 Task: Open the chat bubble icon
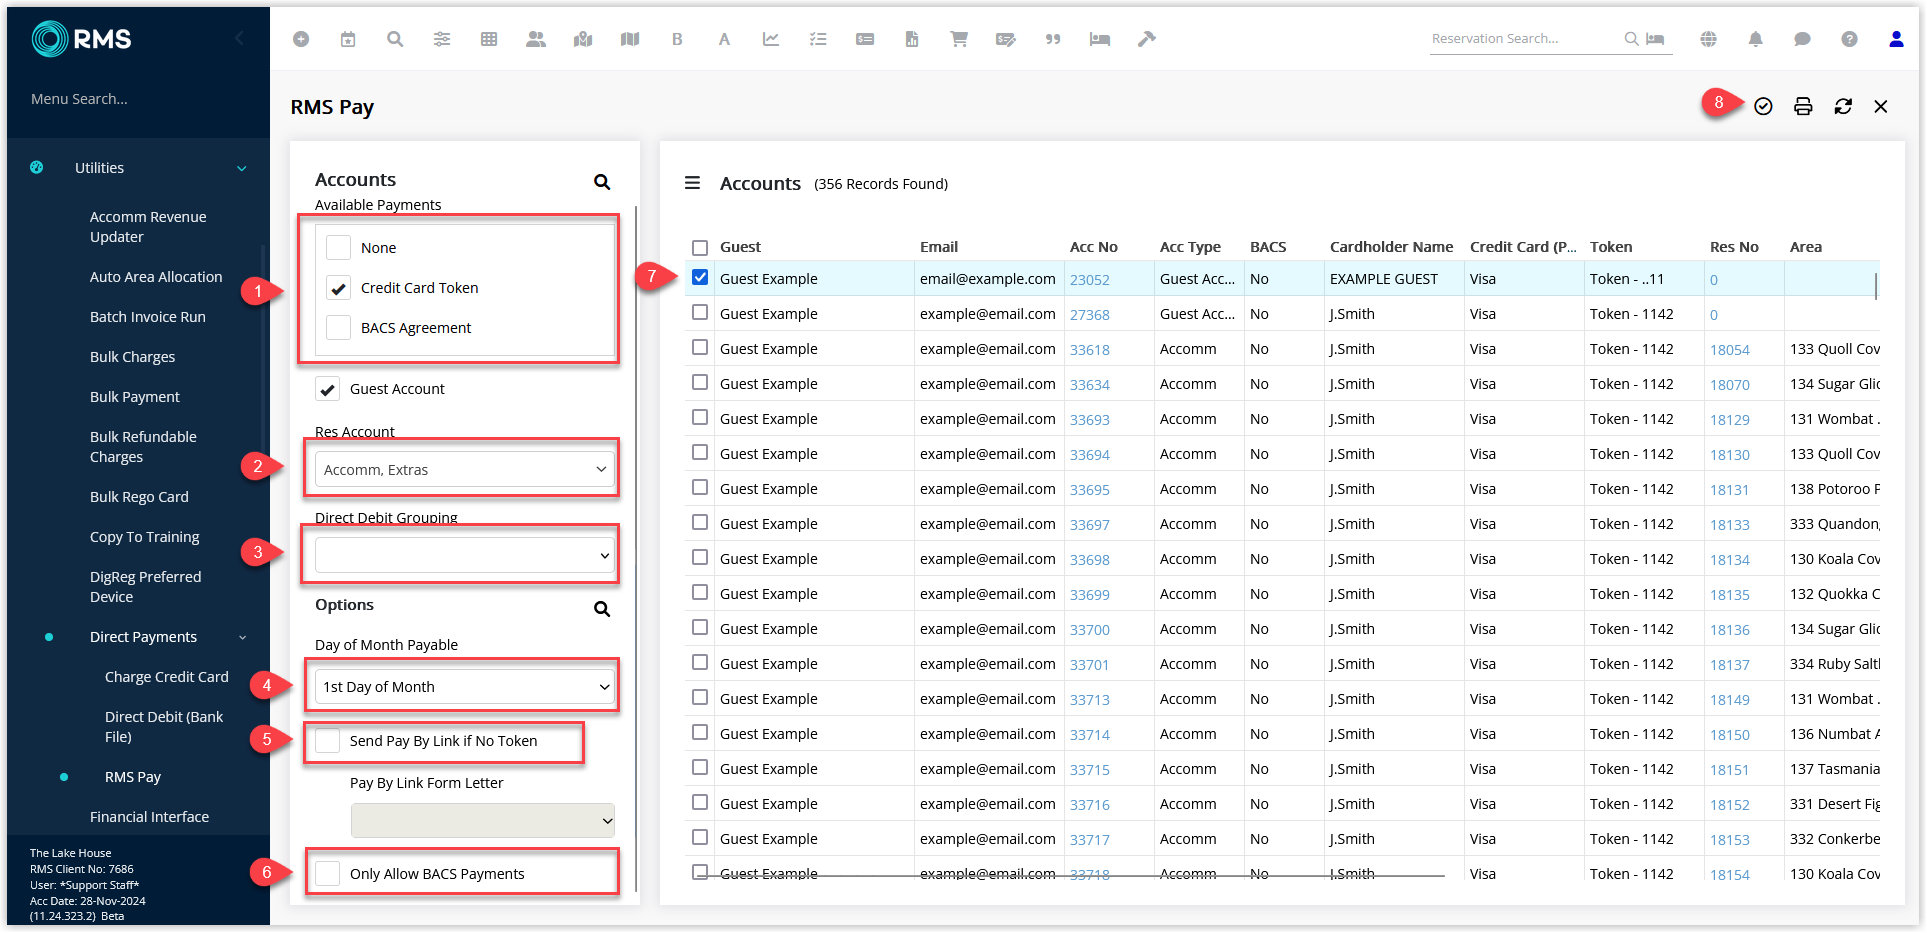(x=1802, y=39)
